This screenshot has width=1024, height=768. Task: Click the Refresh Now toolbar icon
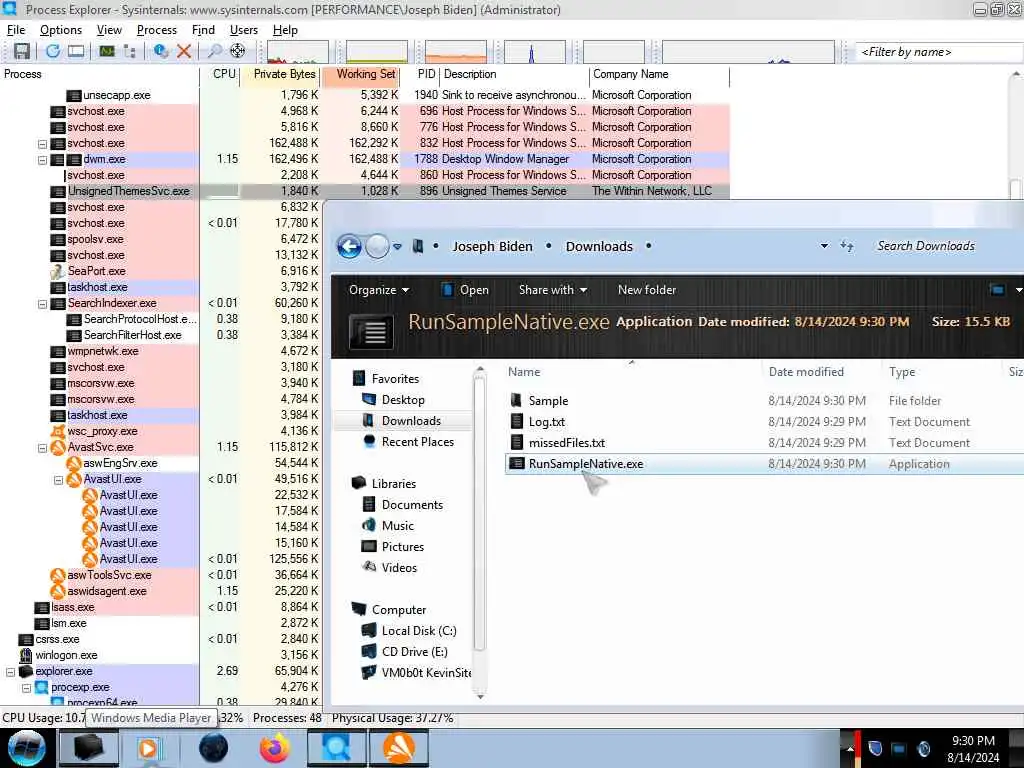[x=52, y=51]
